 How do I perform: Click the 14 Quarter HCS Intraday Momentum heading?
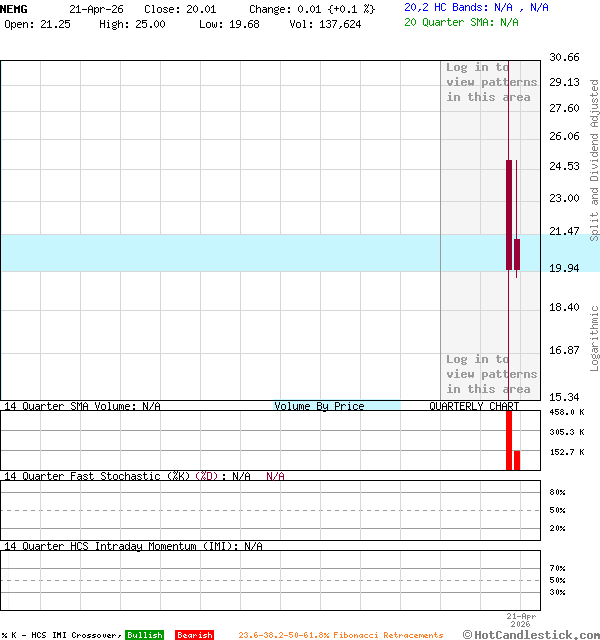133,546
